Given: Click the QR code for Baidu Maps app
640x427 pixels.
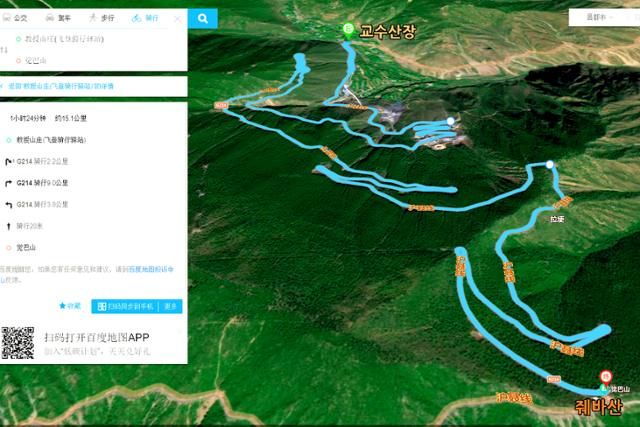Looking at the screenshot, I should tap(18, 343).
